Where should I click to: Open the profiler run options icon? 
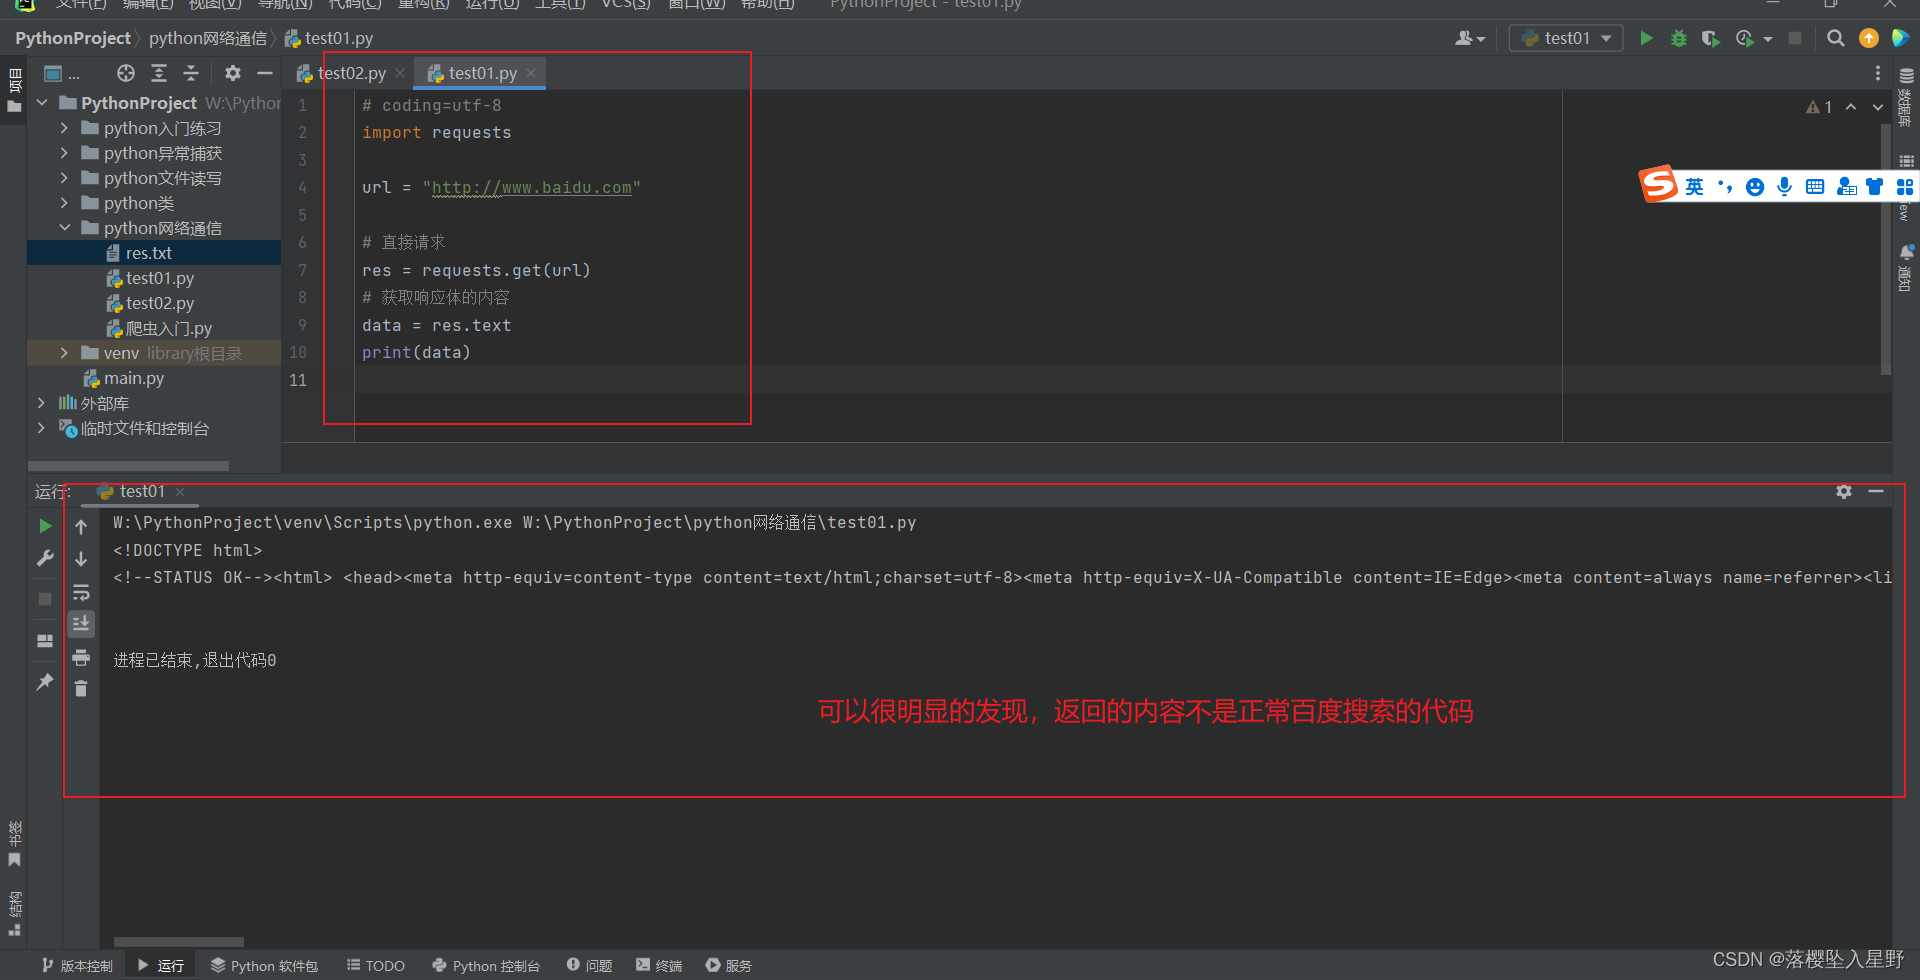(x=1745, y=38)
